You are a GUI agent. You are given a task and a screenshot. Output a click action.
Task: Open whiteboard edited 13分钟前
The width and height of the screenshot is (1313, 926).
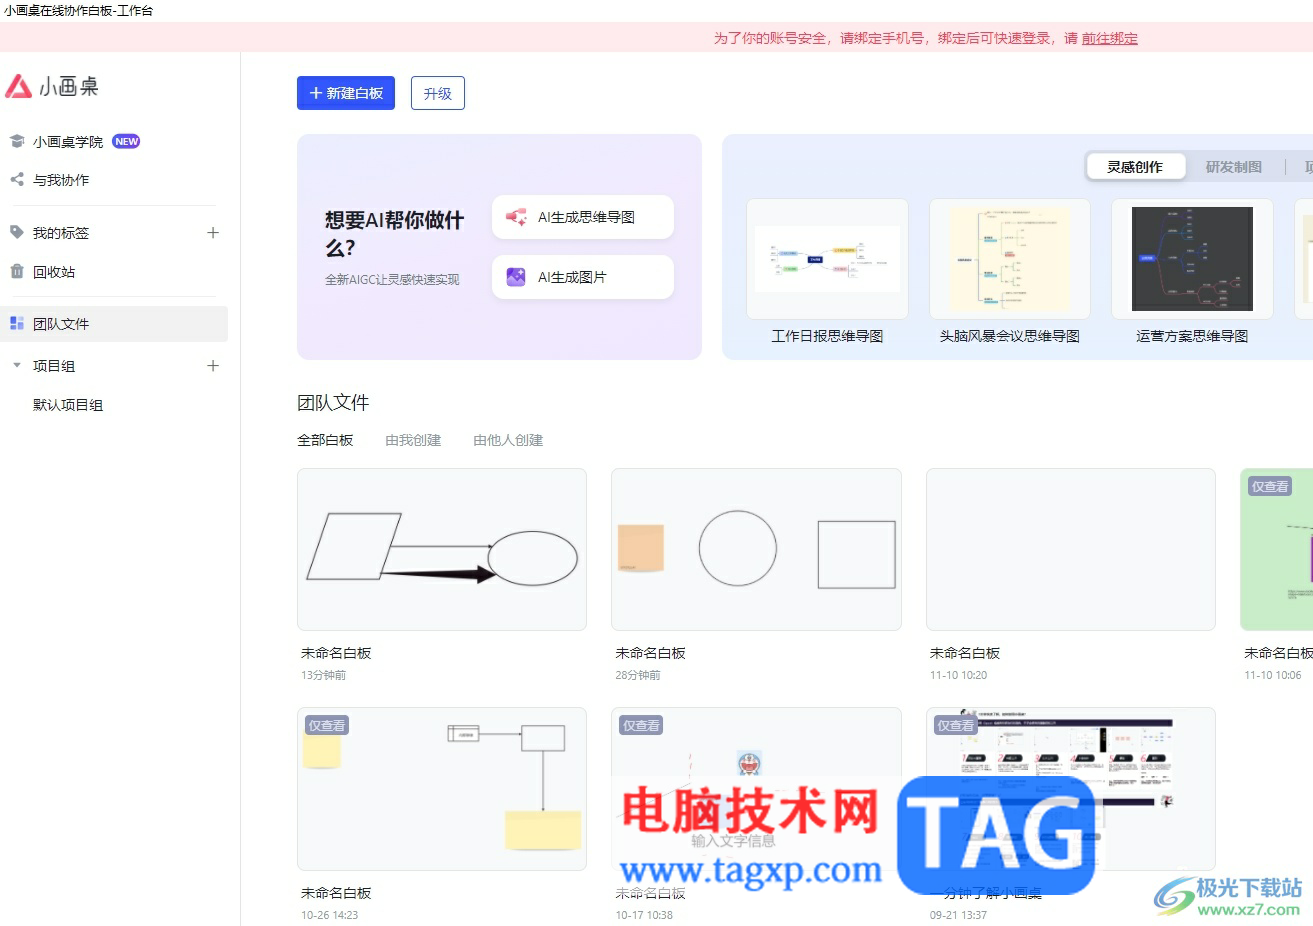(x=442, y=549)
